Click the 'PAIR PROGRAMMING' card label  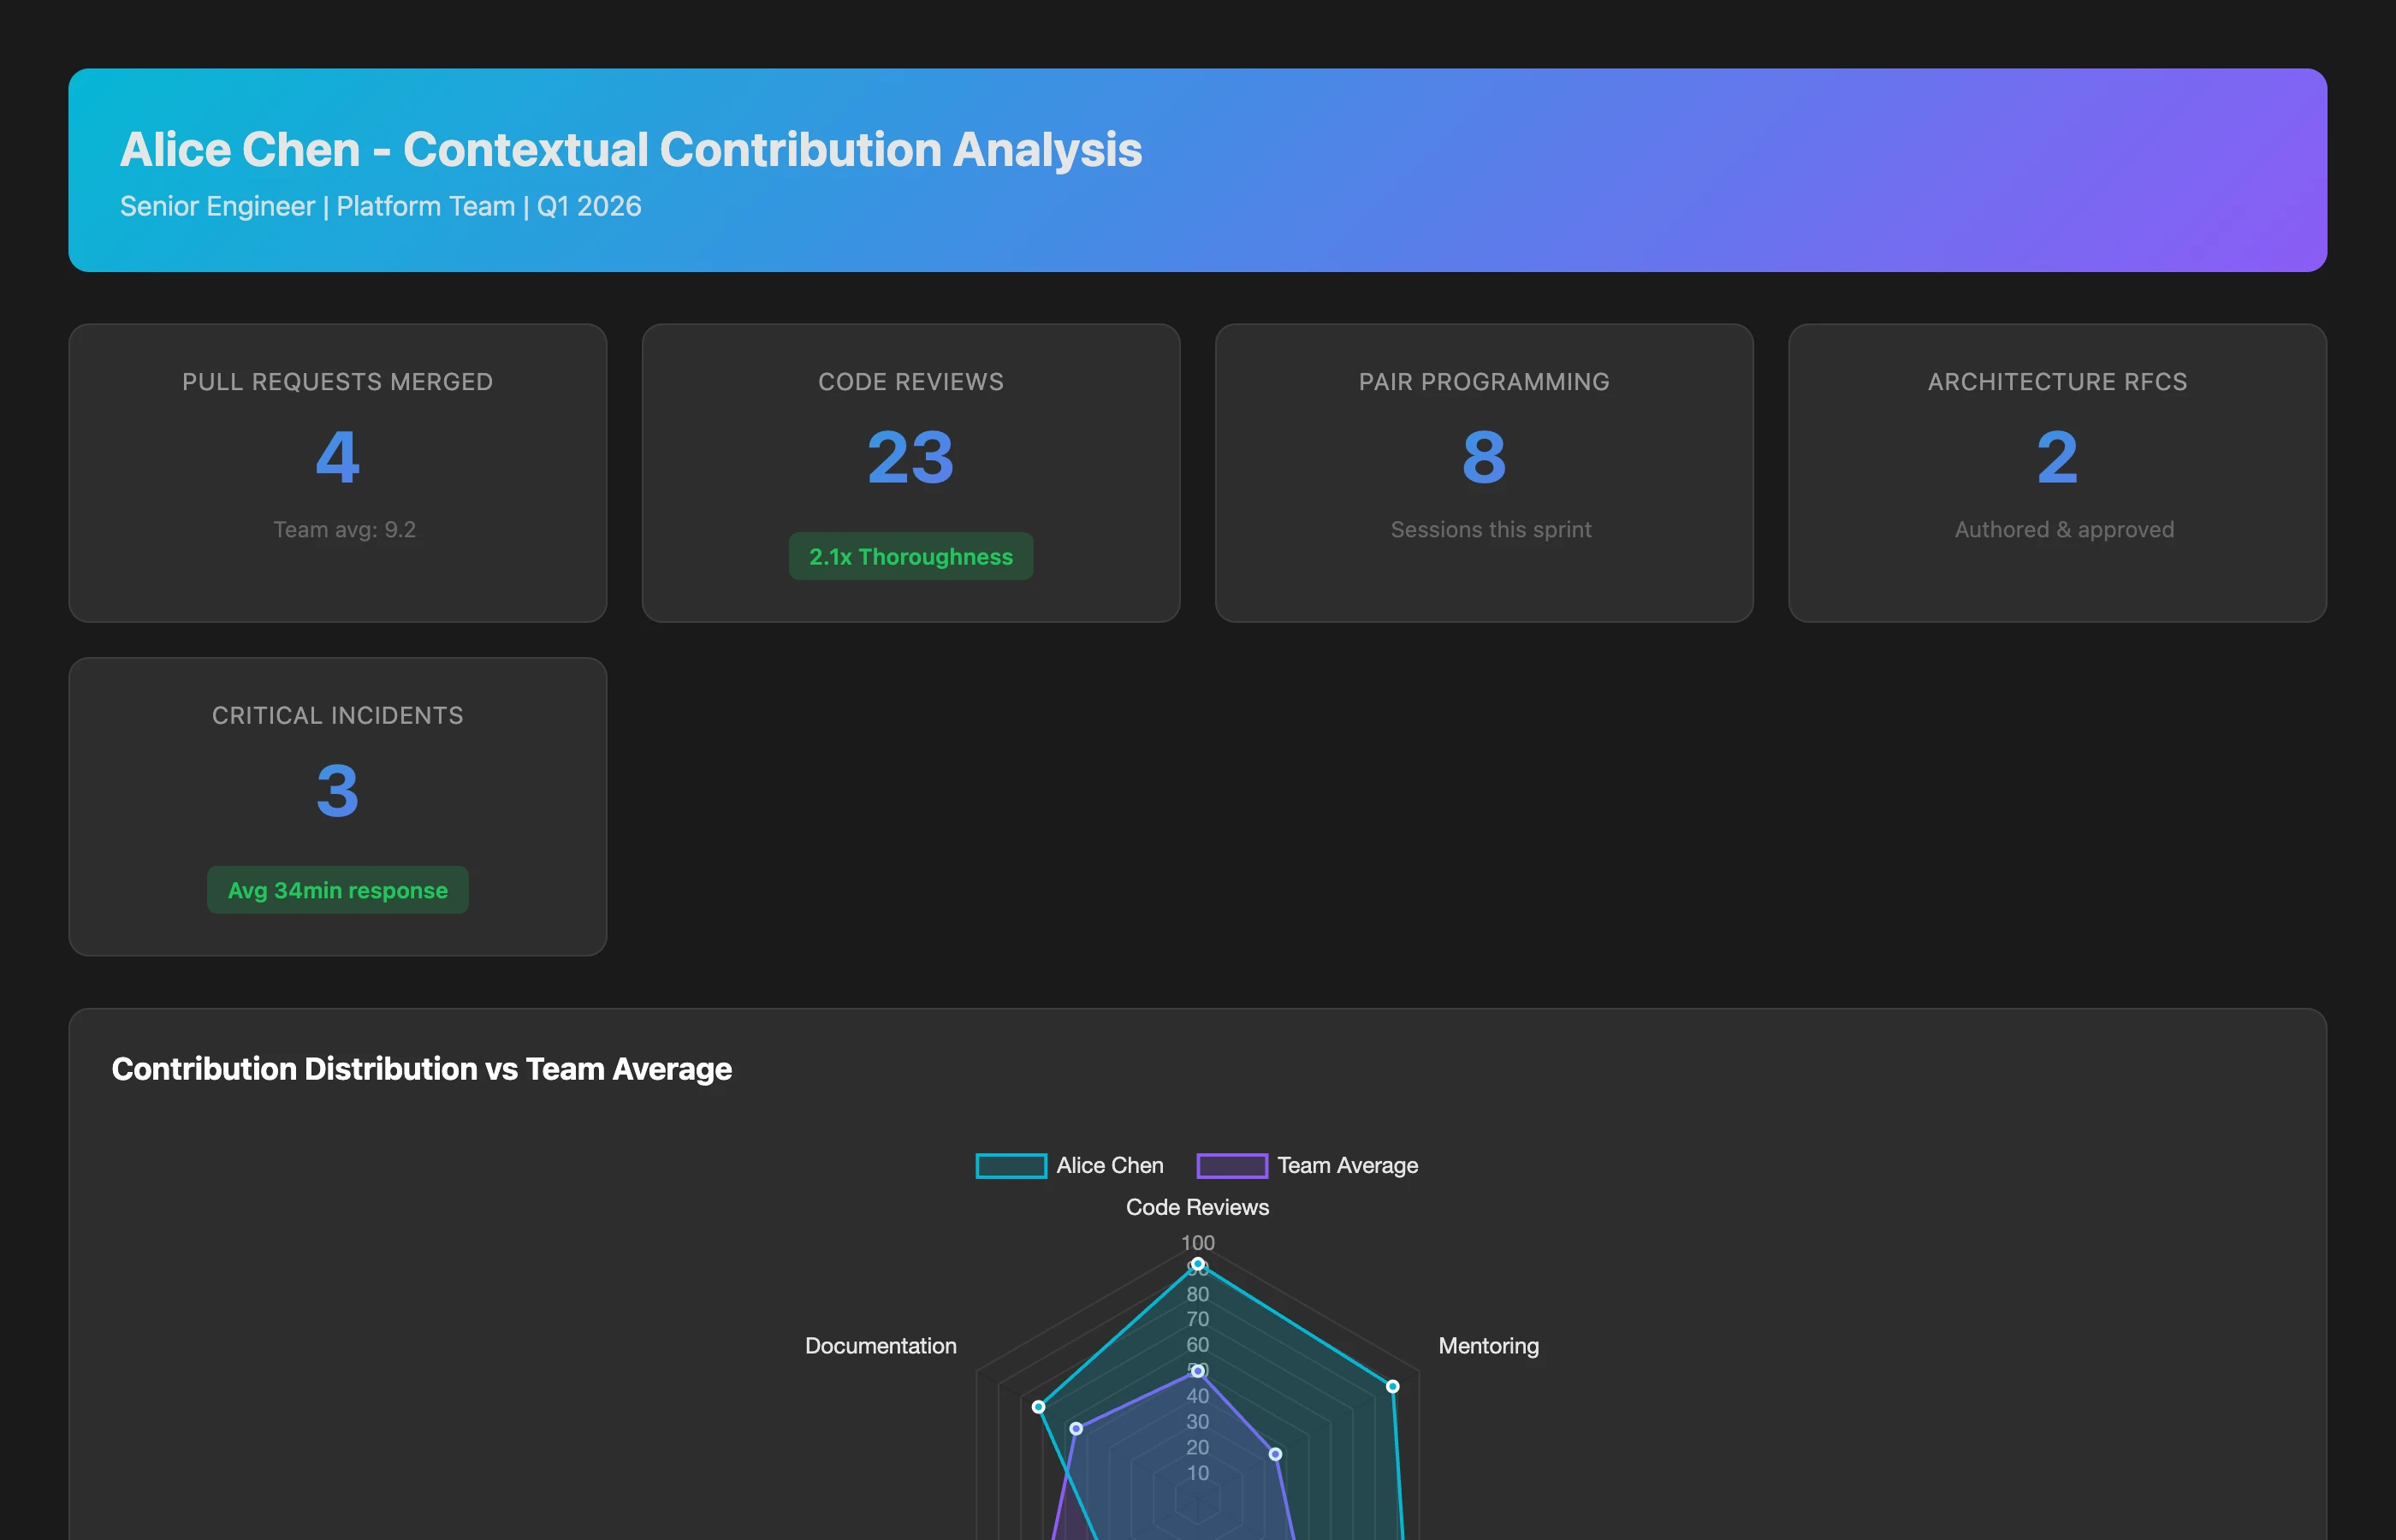tap(1484, 382)
